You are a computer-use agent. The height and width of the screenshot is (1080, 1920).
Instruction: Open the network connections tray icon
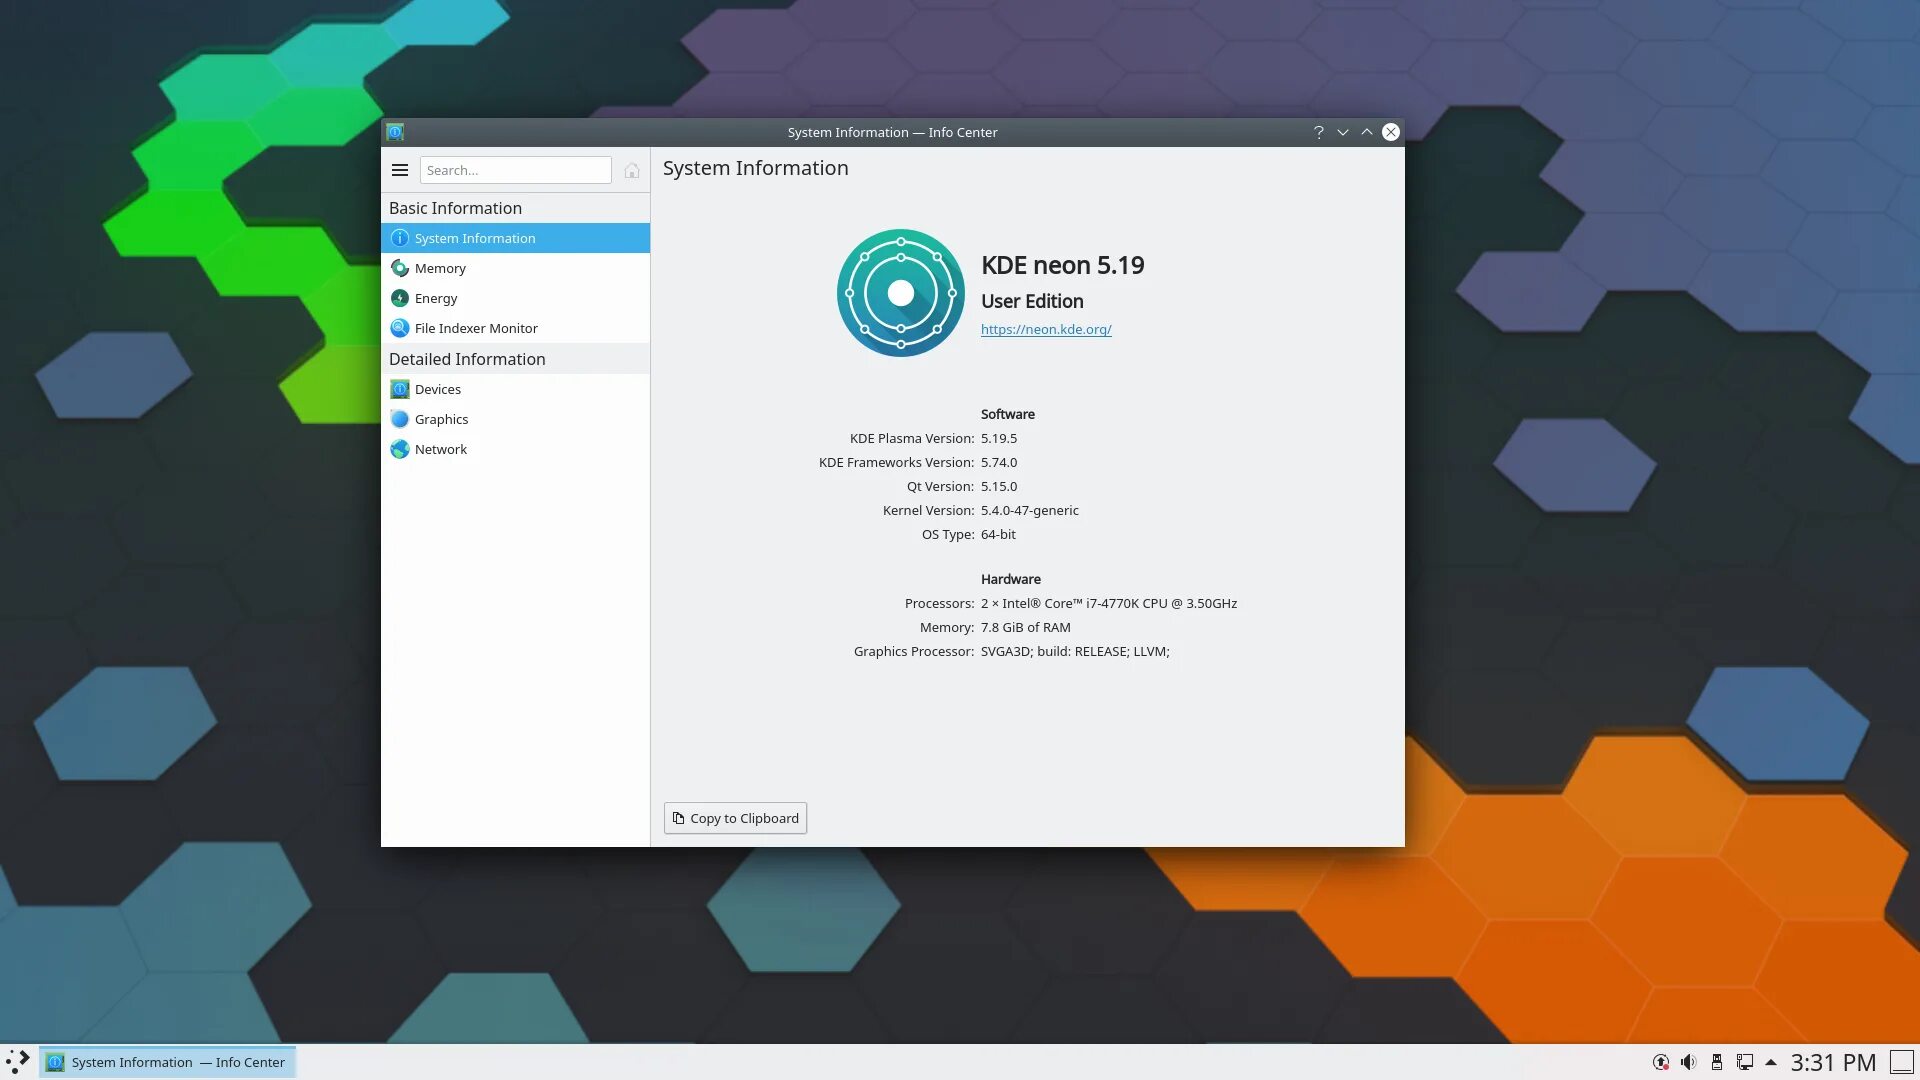click(x=1745, y=1062)
